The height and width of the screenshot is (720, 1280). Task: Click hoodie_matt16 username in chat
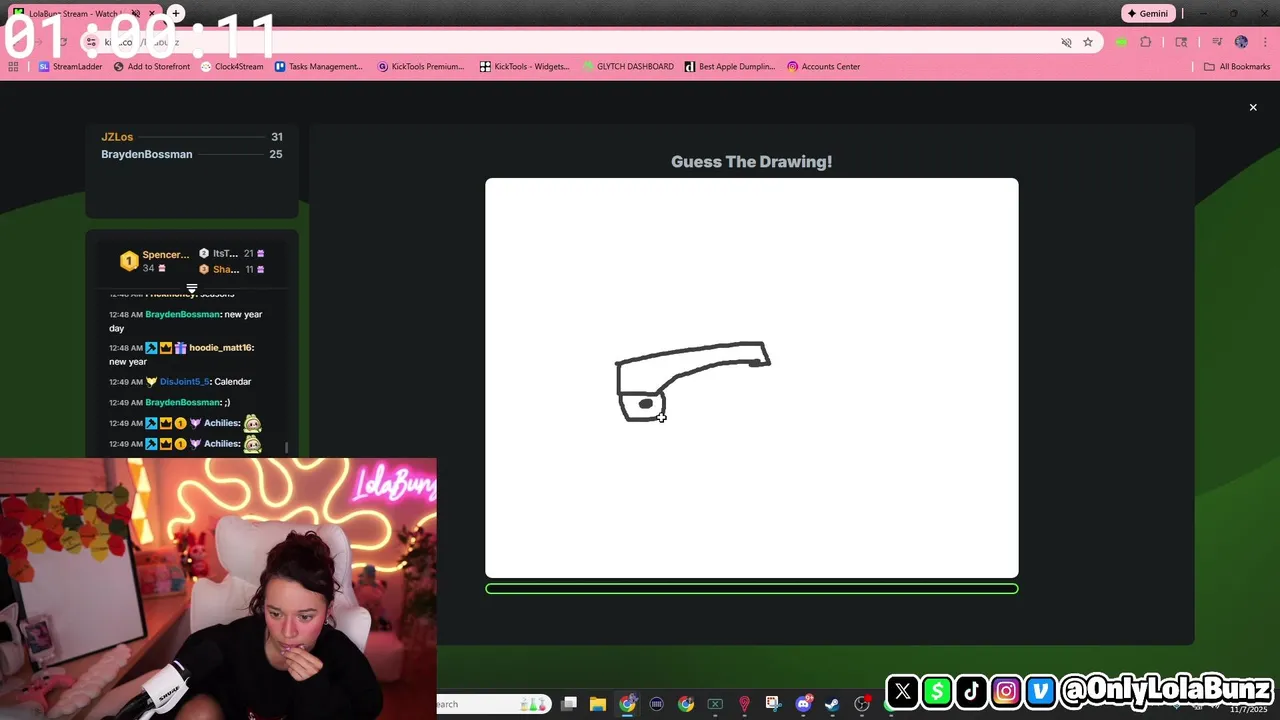click(x=221, y=348)
